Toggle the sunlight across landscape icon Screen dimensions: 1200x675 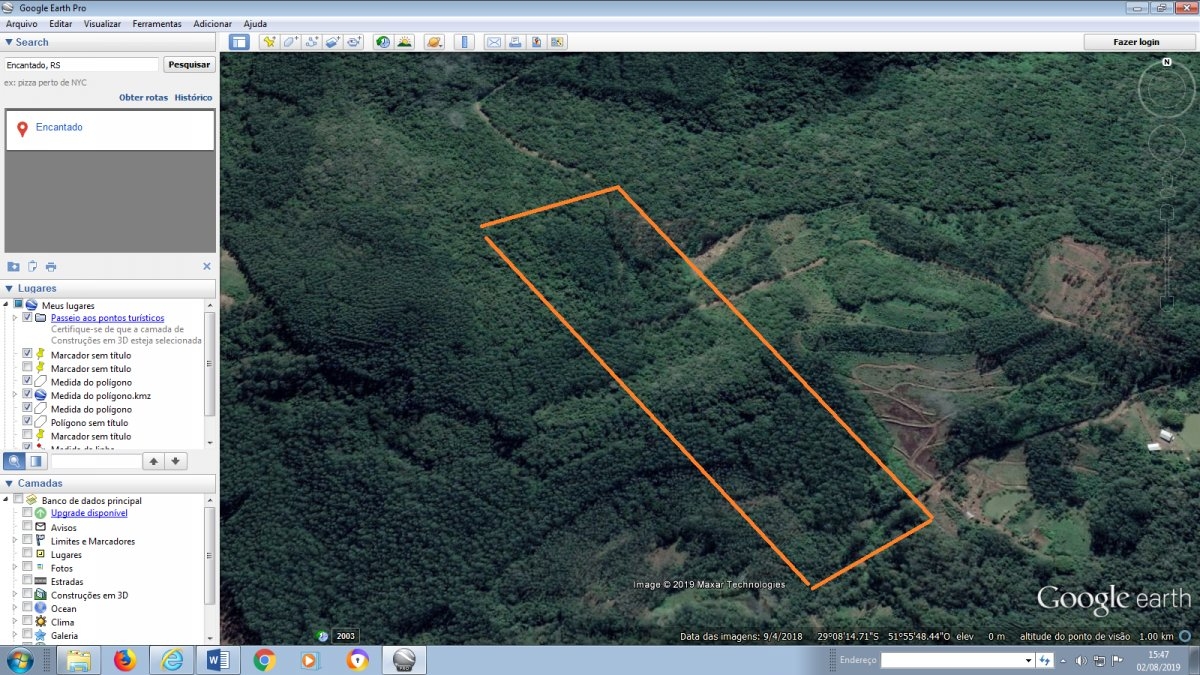click(404, 42)
